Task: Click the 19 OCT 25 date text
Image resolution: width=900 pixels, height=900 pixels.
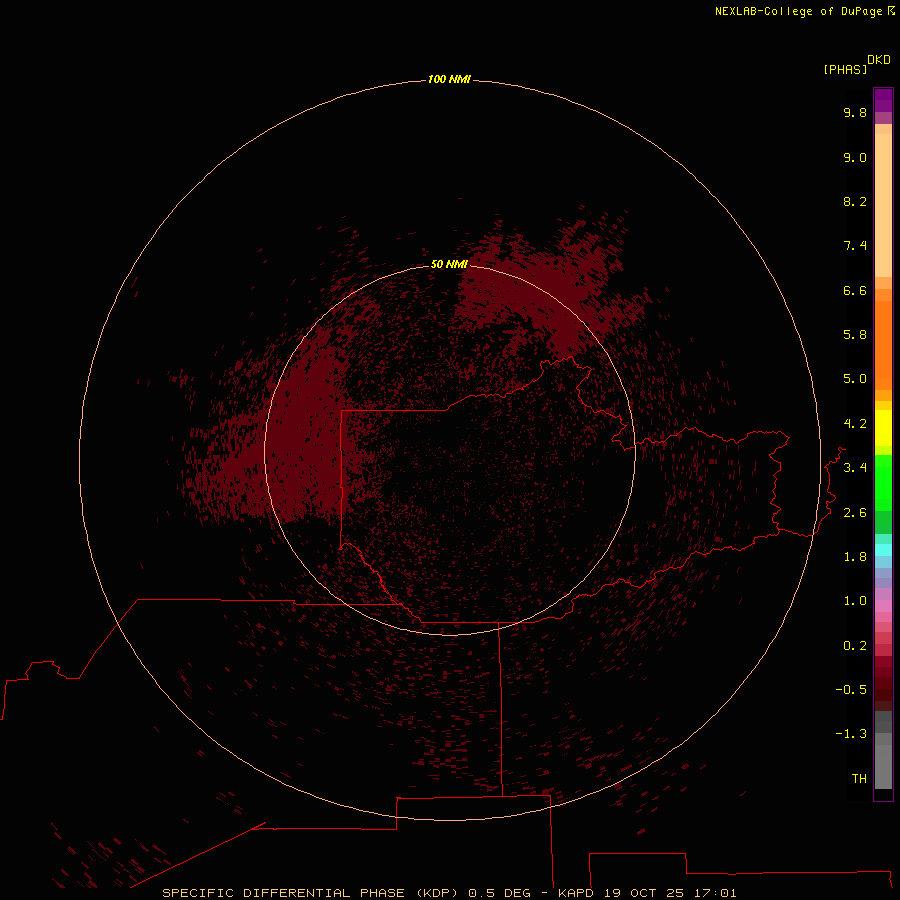Action: [x=644, y=893]
